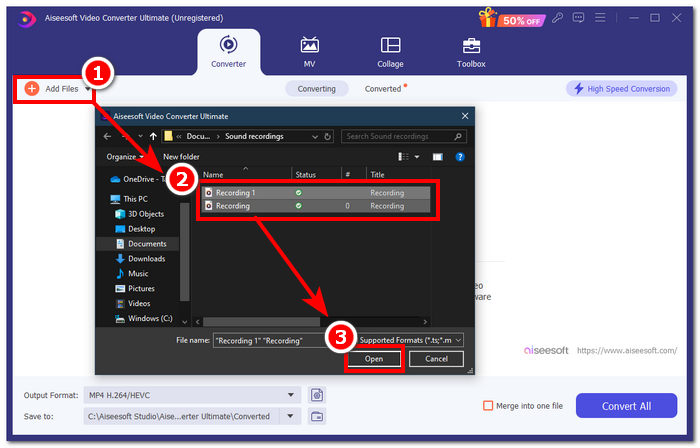Screen dimensions: 700x448
Task: Select This PC in the tree
Action: [129, 199]
